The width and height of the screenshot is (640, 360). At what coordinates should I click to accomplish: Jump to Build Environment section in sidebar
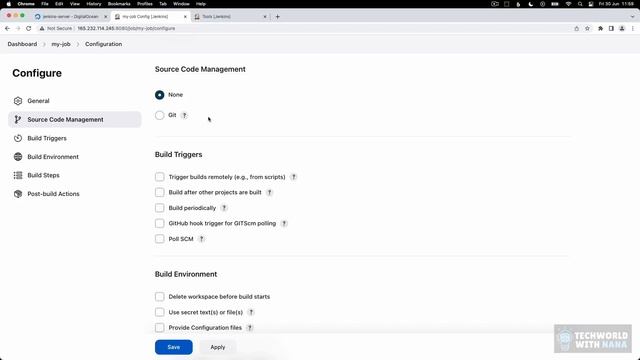pos(75,157)
